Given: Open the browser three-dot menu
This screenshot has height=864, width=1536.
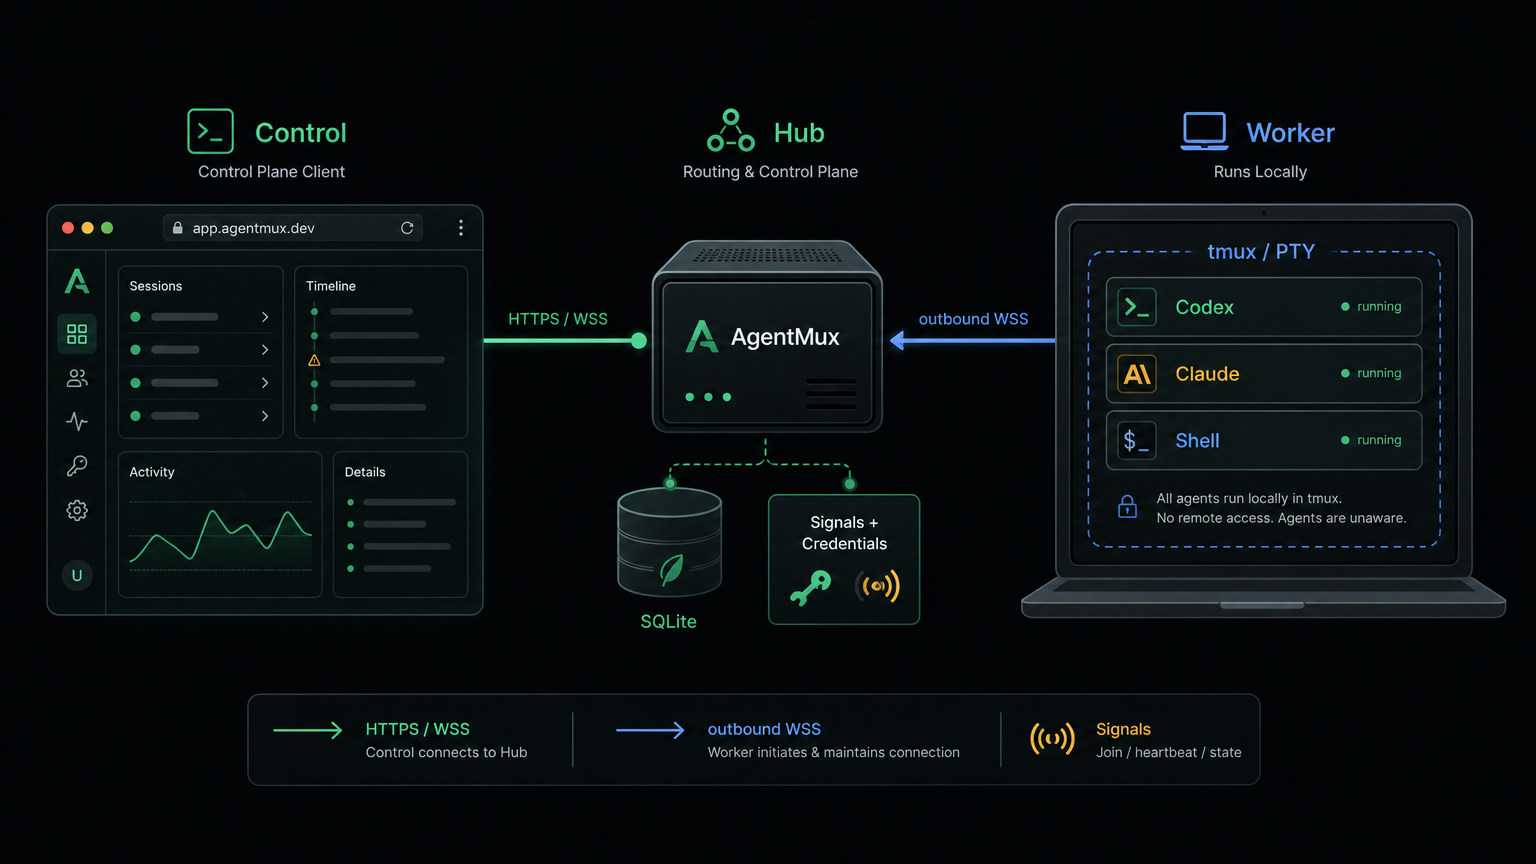Looking at the screenshot, I should point(461,228).
